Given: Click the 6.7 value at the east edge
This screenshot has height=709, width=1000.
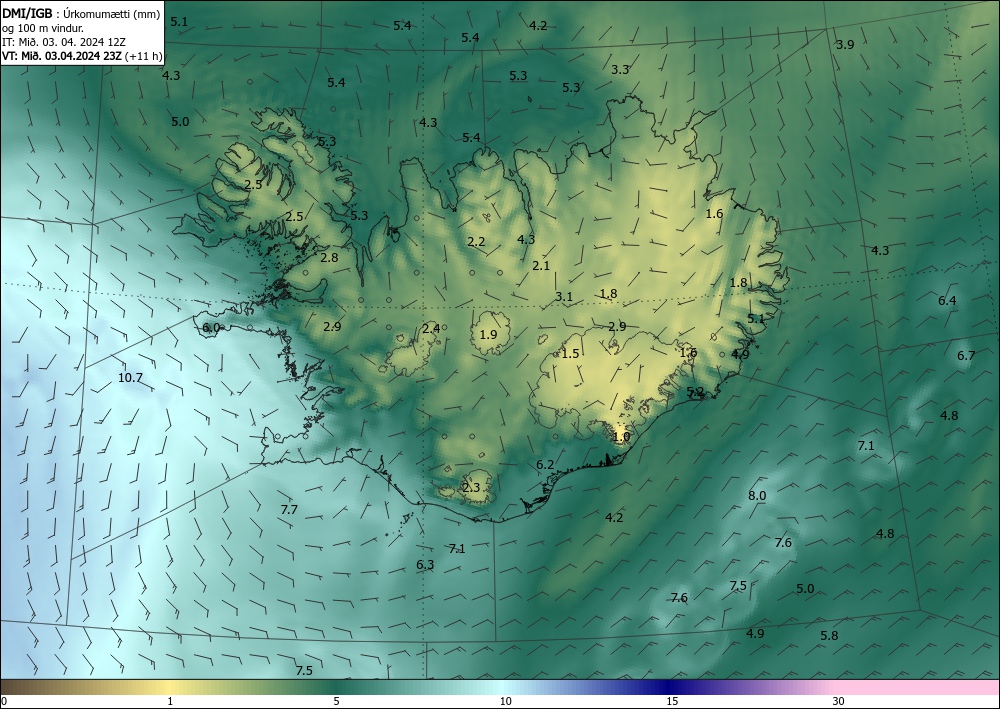Looking at the screenshot, I should [966, 356].
